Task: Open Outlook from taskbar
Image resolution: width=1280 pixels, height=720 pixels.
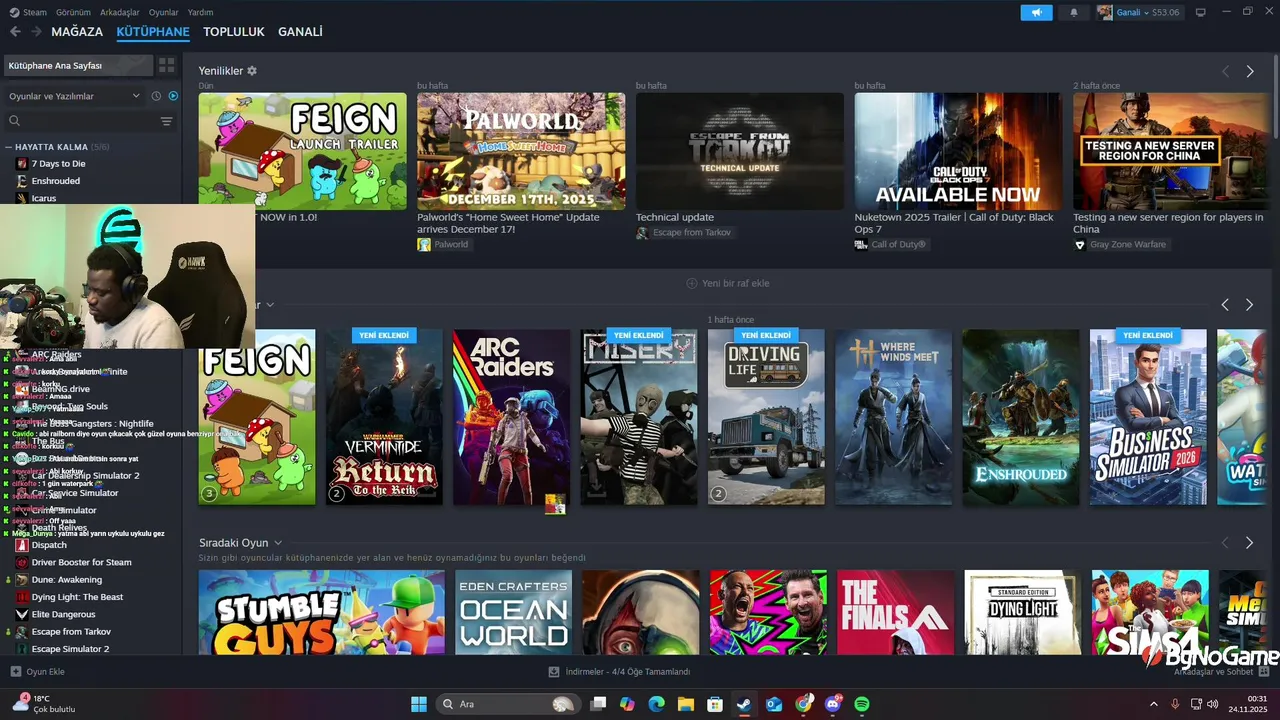Action: (x=774, y=704)
